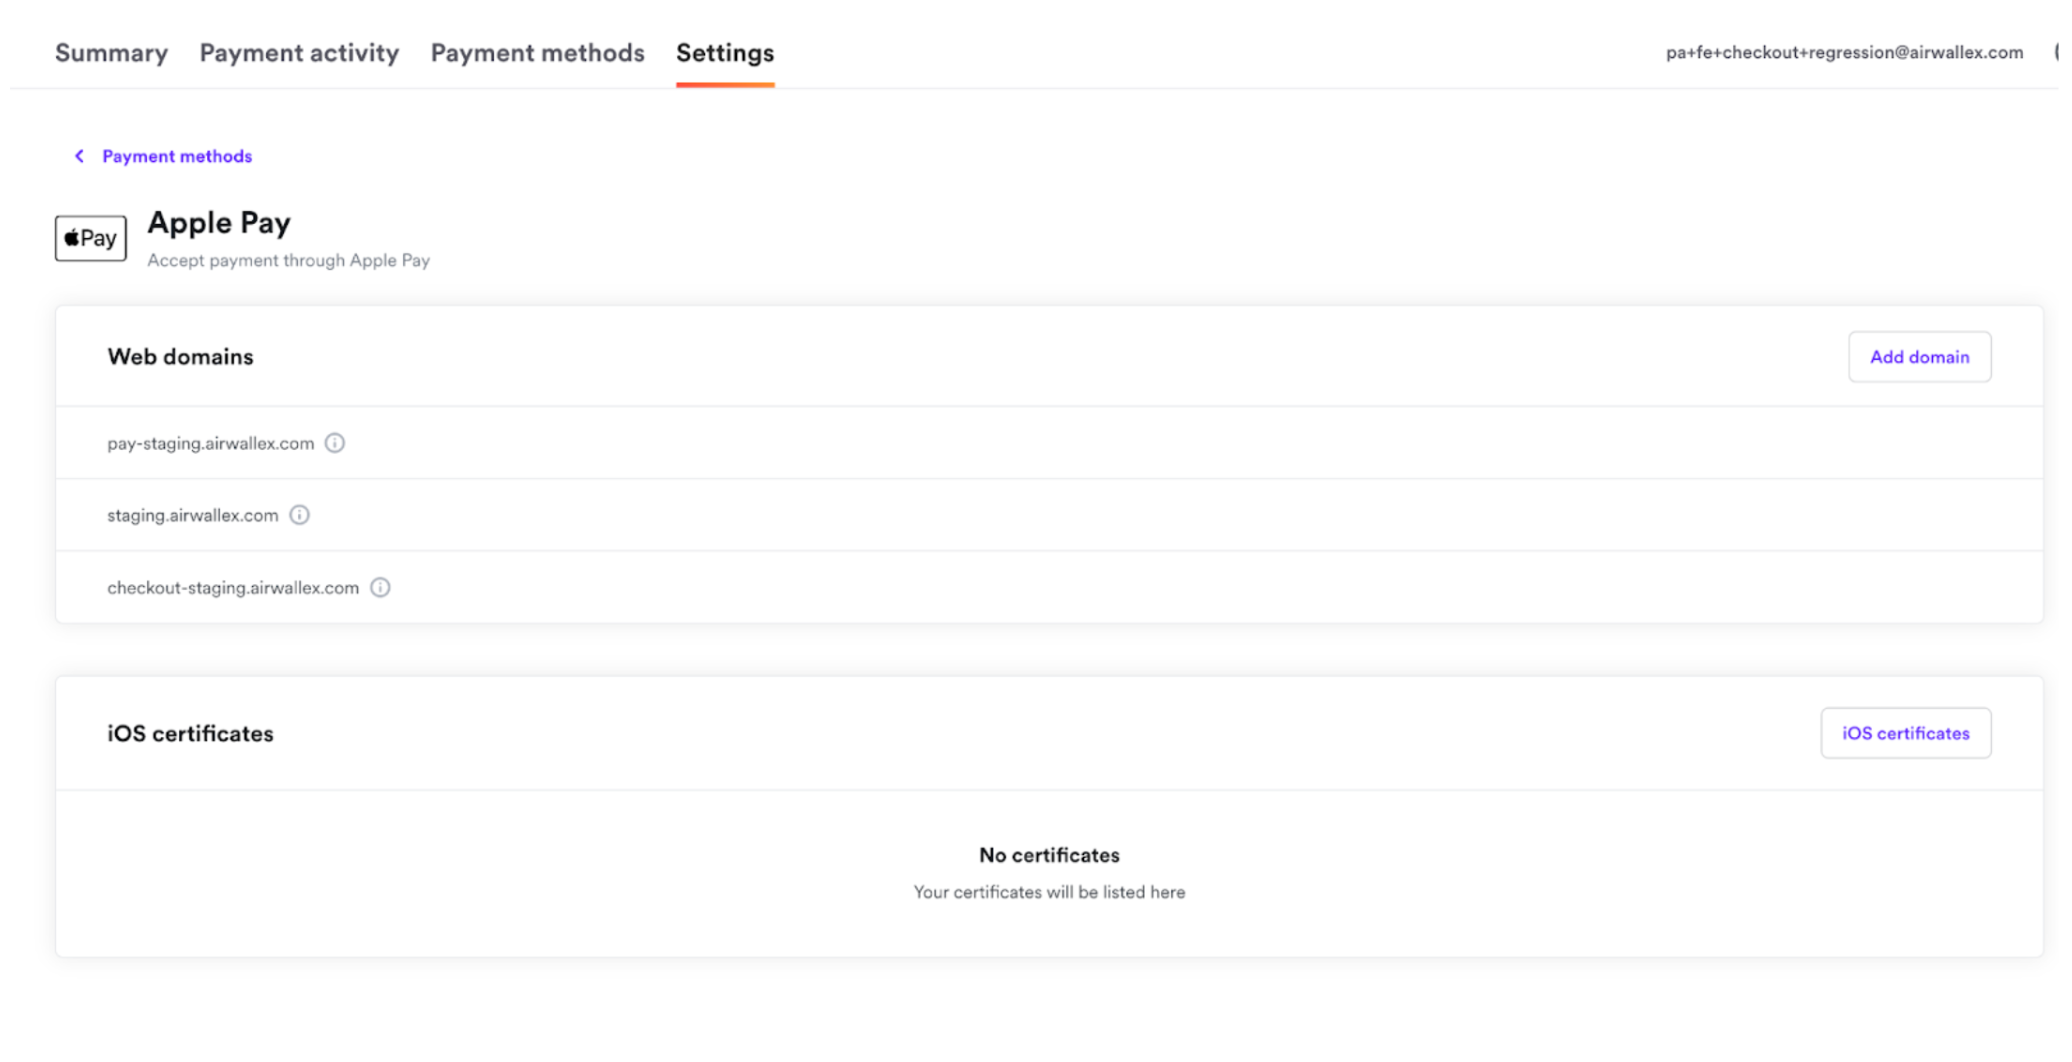
Task: Switch to the Payment activity tab
Action: coord(298,53)
